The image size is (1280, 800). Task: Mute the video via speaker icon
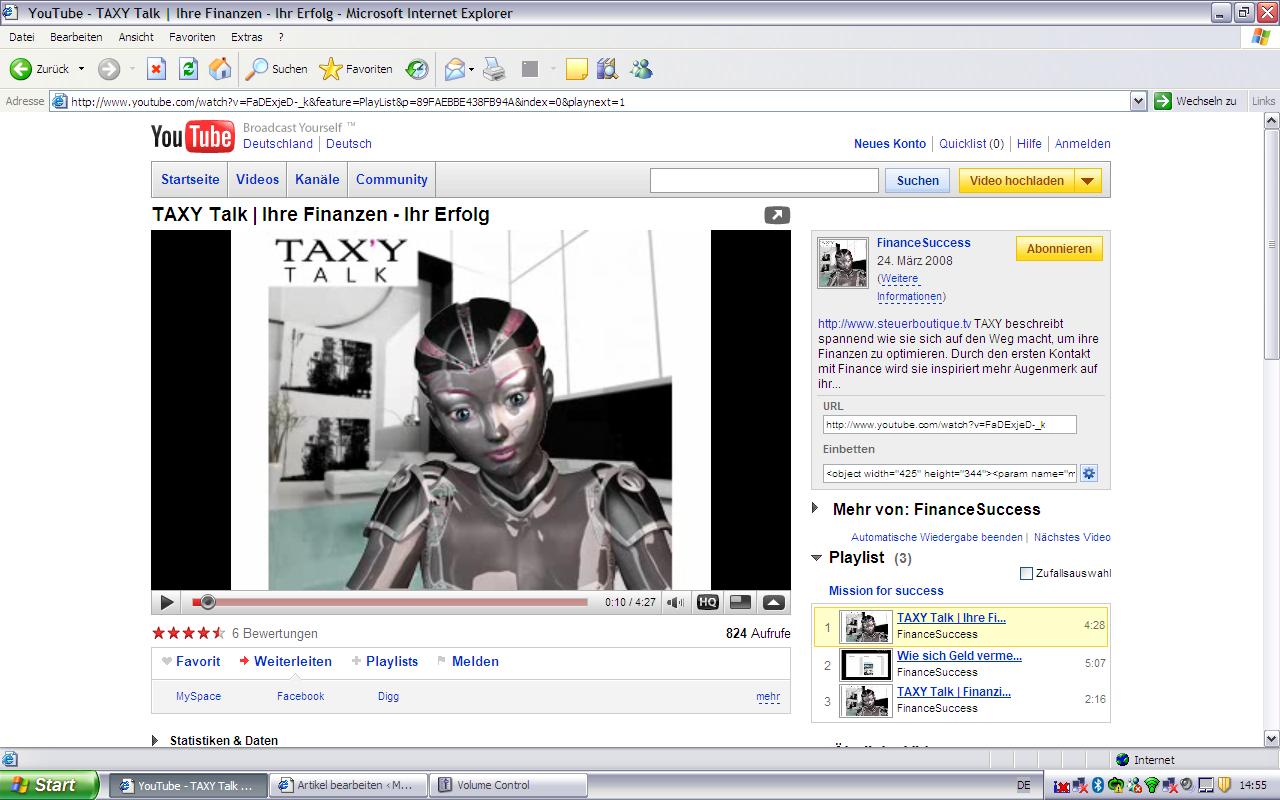coord(677,602)
